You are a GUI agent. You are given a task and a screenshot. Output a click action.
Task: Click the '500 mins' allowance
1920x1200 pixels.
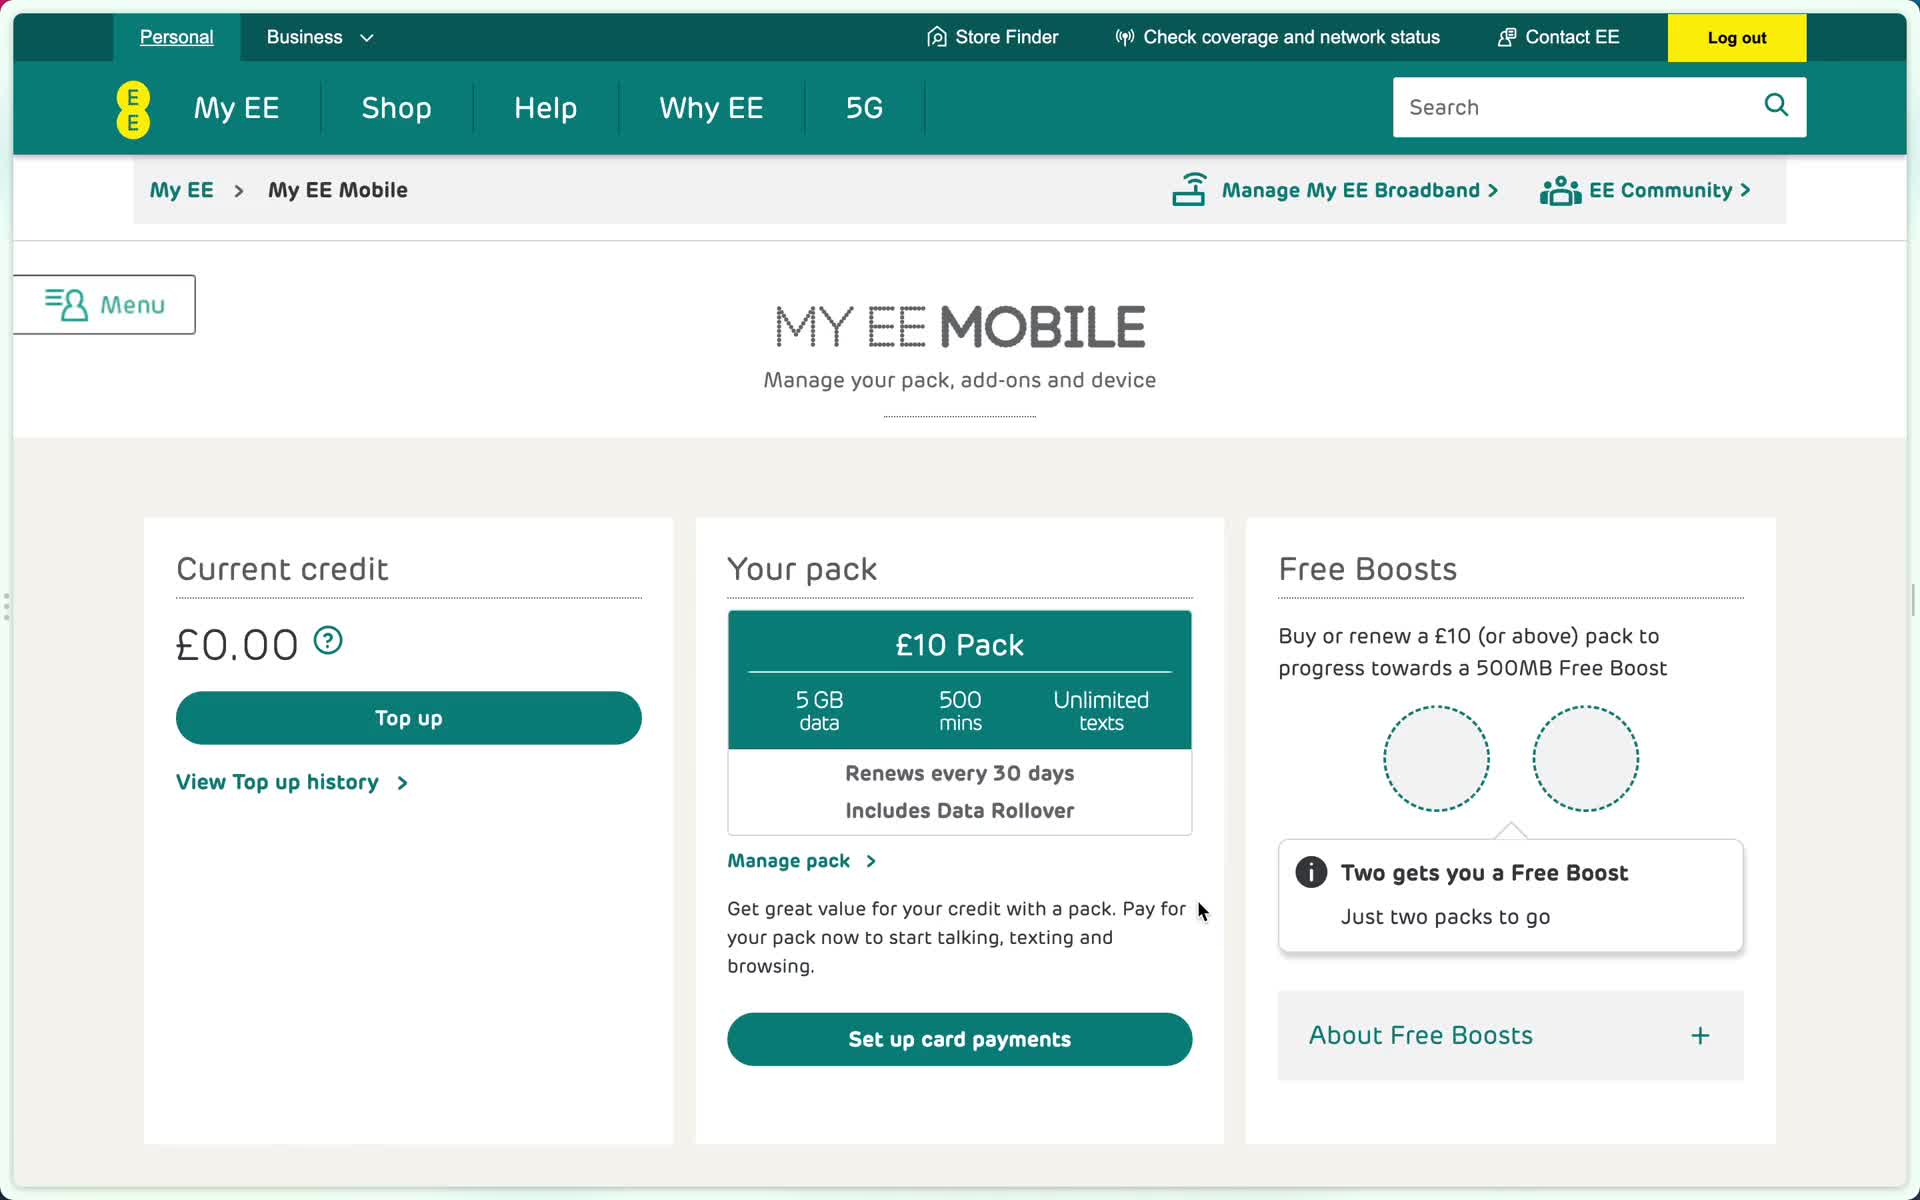click(960, 710)
